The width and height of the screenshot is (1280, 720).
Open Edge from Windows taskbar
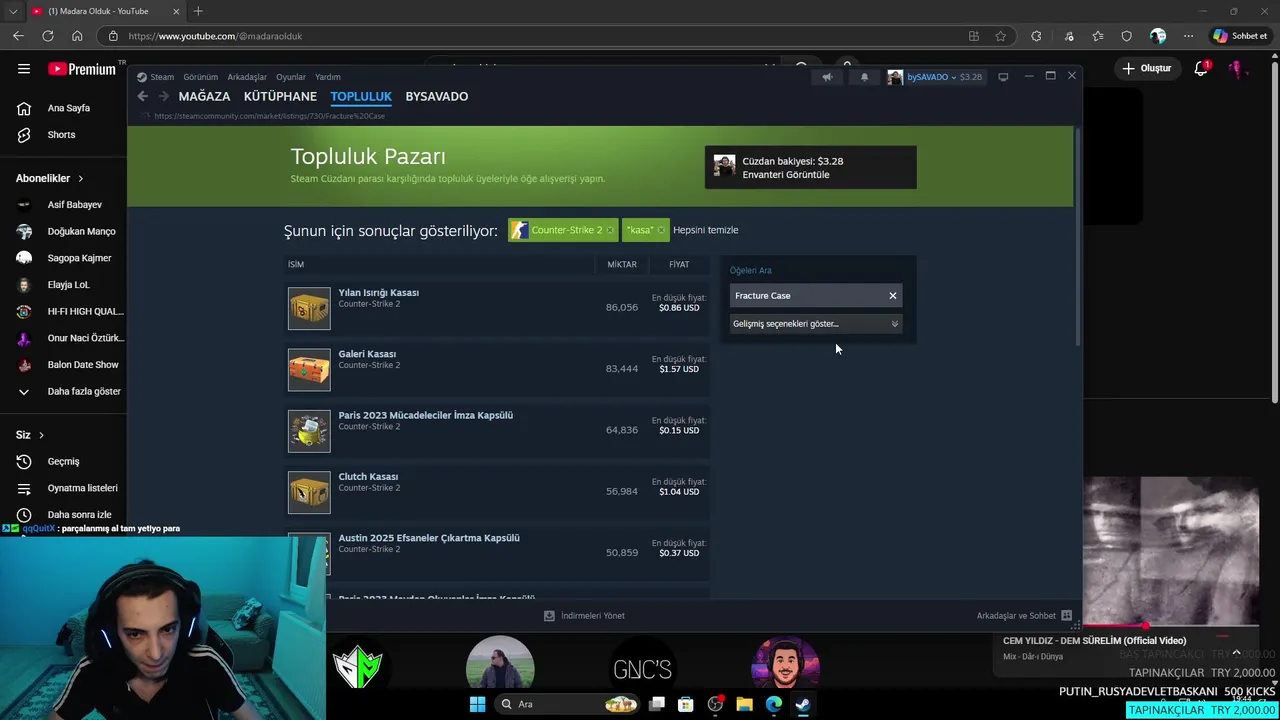click(x=774, y=704)
